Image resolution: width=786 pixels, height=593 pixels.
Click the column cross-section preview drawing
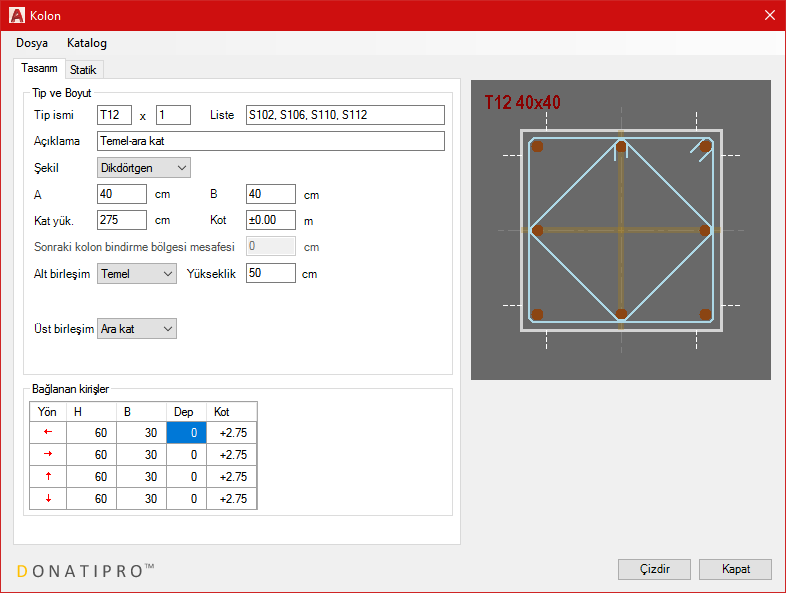(620, 230)
